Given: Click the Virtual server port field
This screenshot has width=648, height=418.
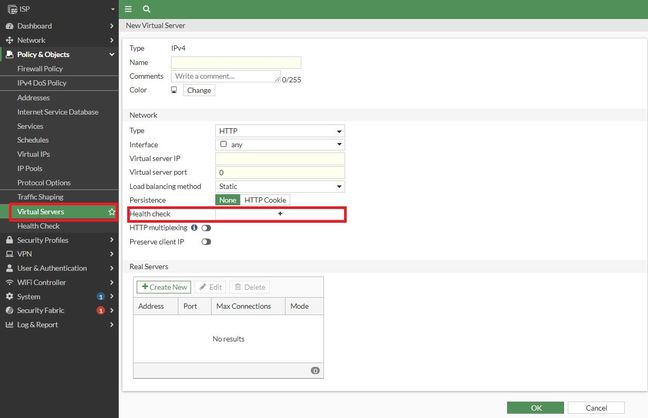Looking at the screenshot, I should (280, 172).
